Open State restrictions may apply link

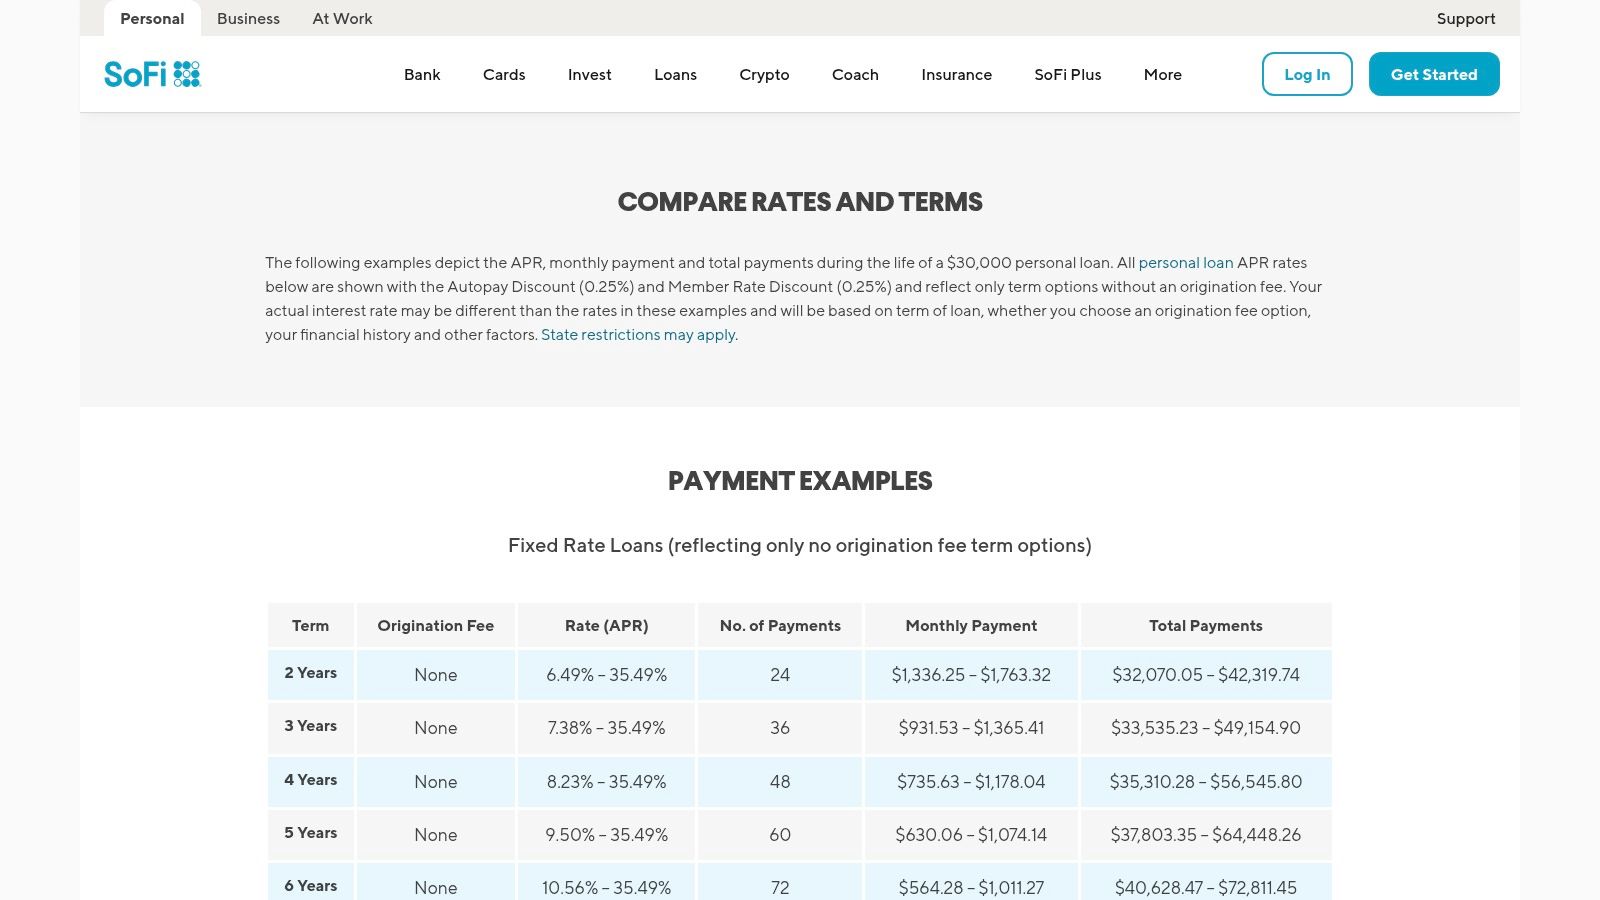click(x=638, y=334)
